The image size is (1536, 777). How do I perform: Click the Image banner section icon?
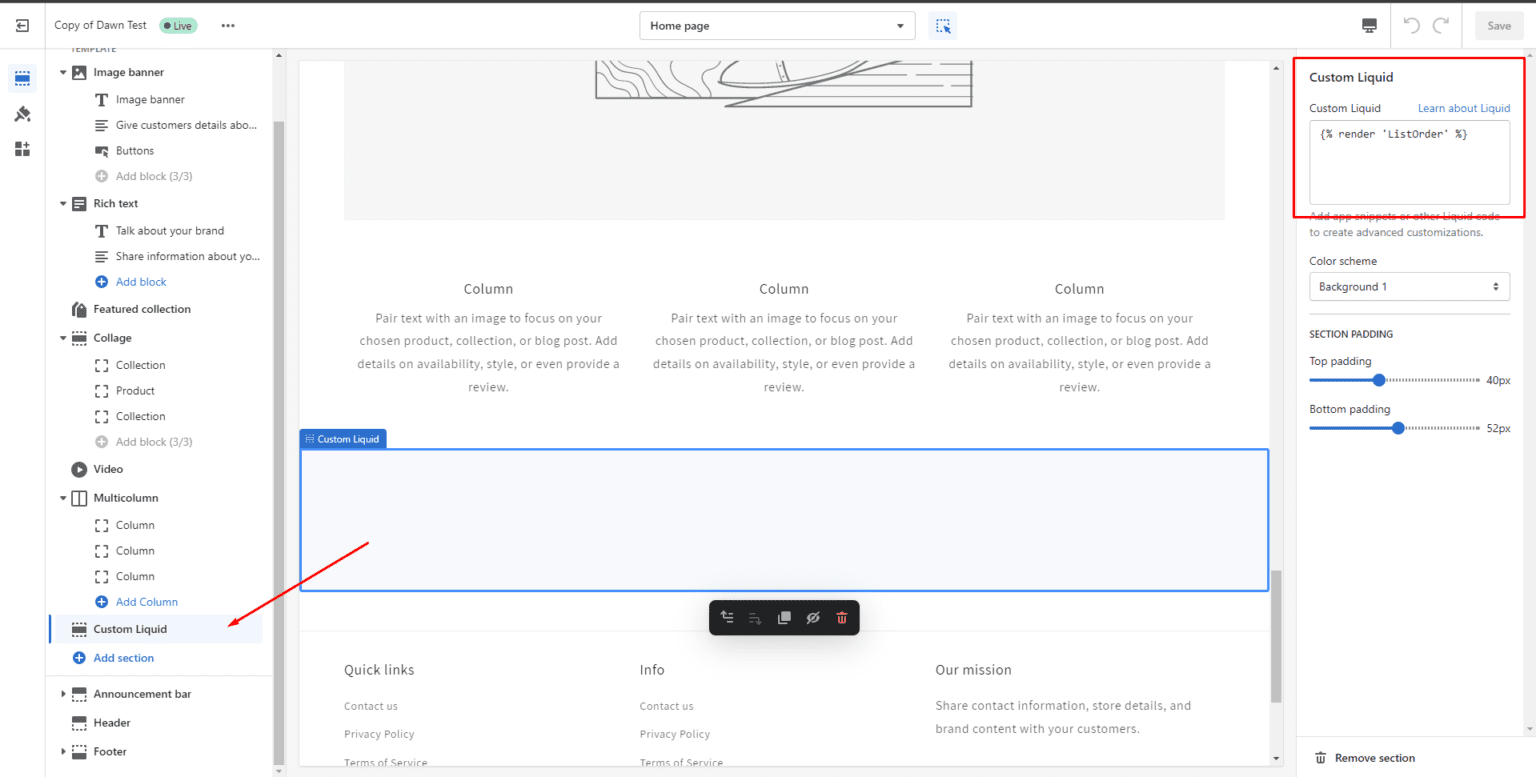[x=79, y=73]
